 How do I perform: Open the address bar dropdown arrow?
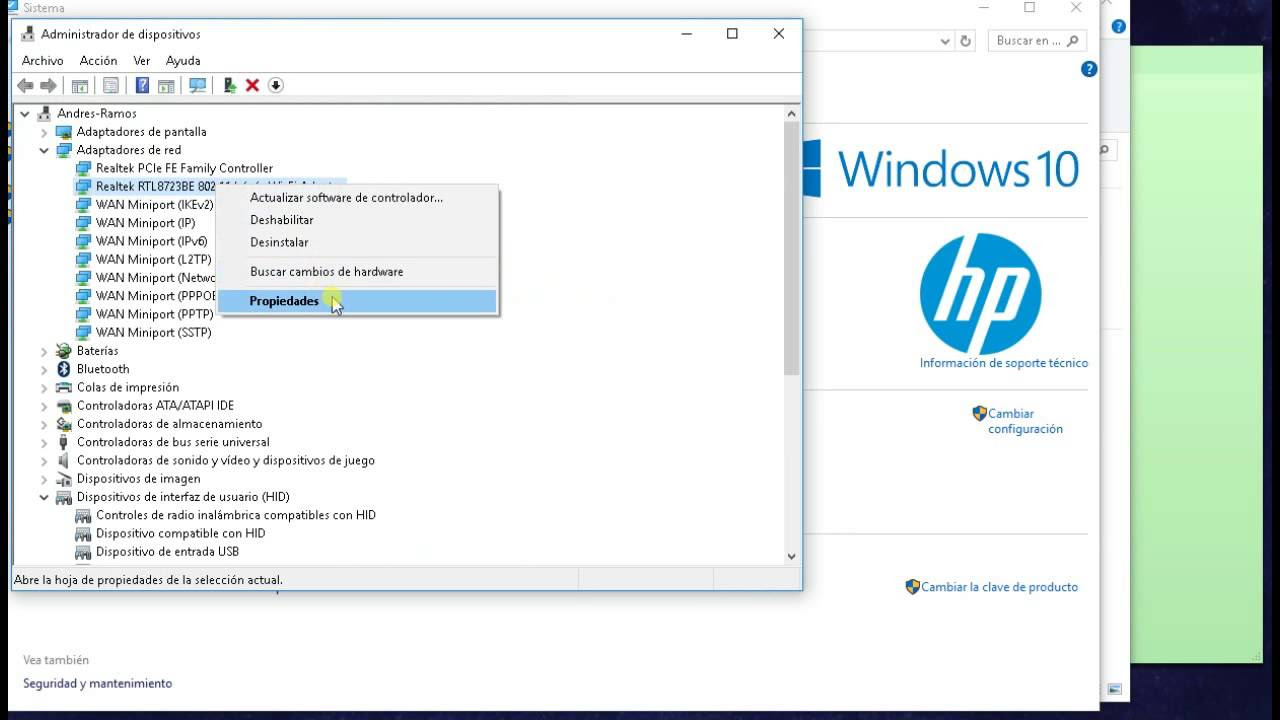tap(945, 41)
